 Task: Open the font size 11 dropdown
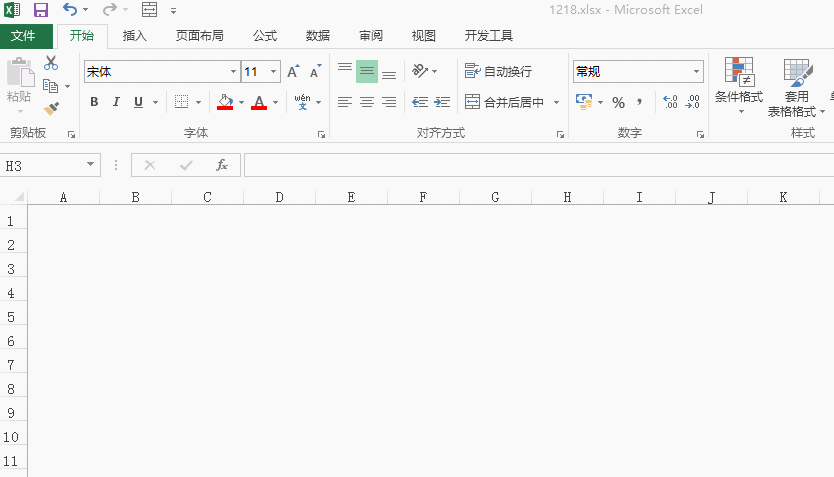click(273, 72)
